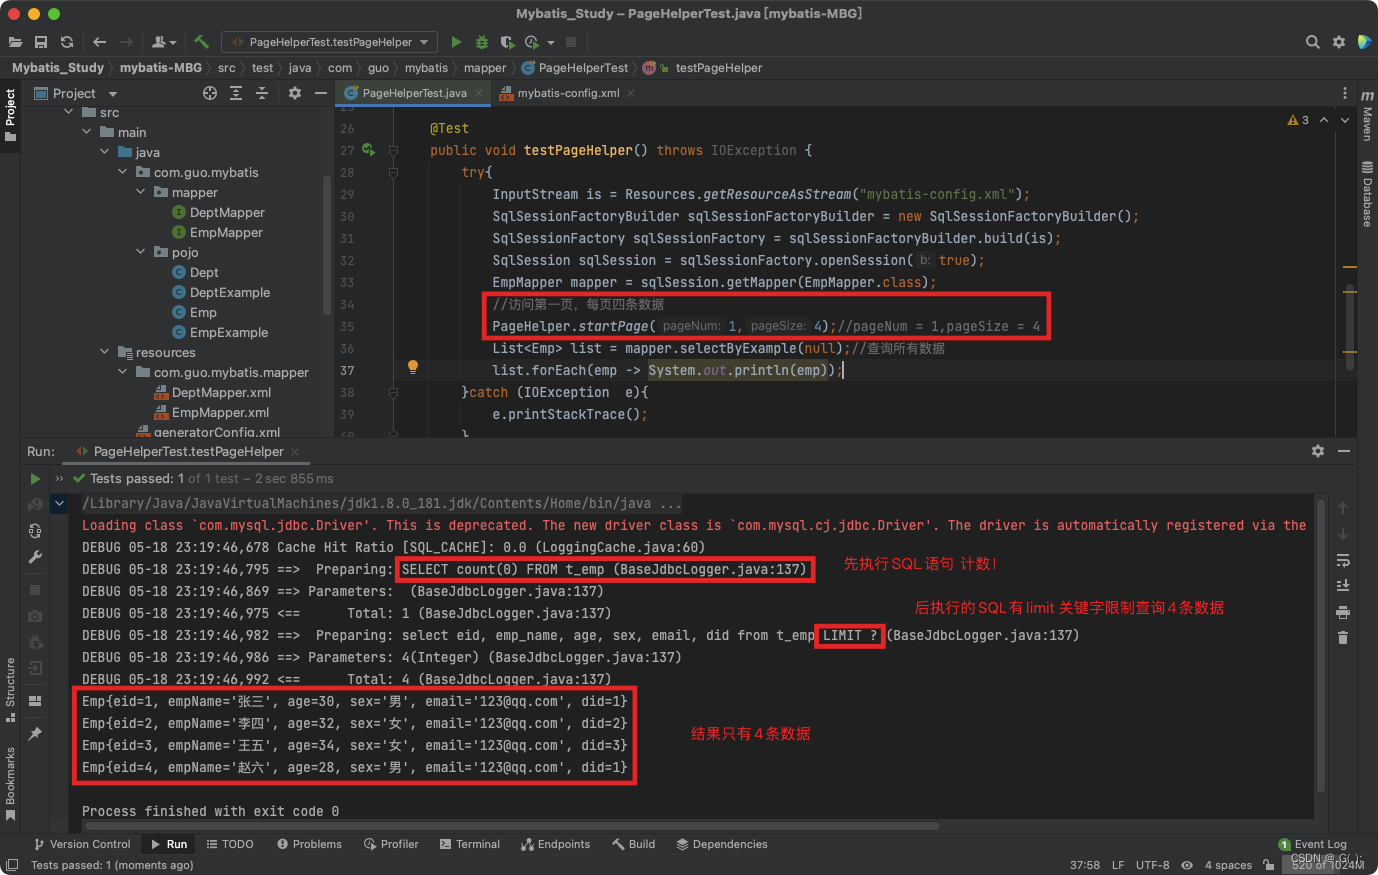Click the Print console output icon
Screen dimensions: 1378x875
point(1343,612)
